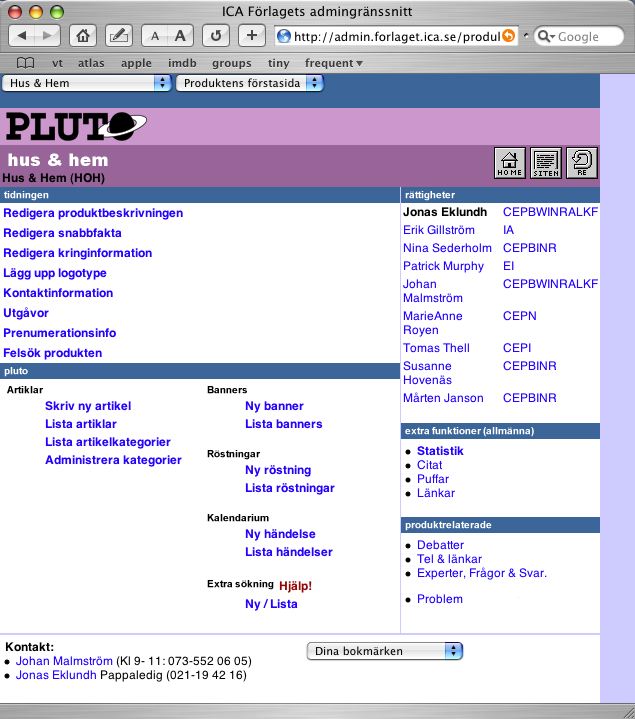
Task: Click the browser home toolbar button
Action: tap(84, 36)
